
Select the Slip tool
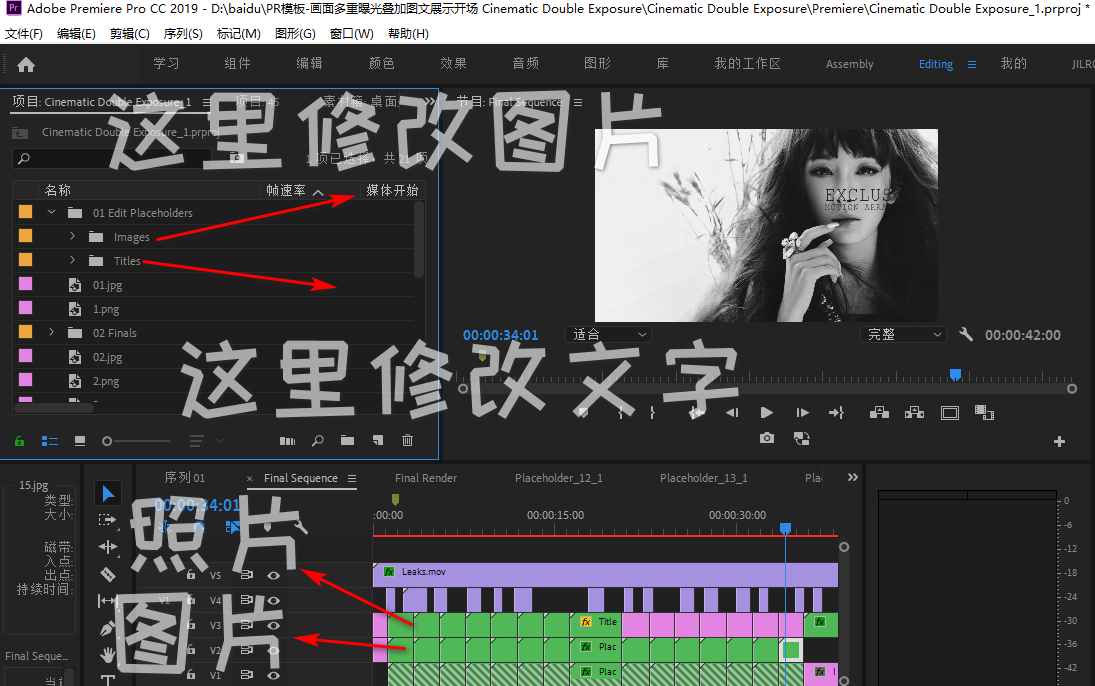108,600
